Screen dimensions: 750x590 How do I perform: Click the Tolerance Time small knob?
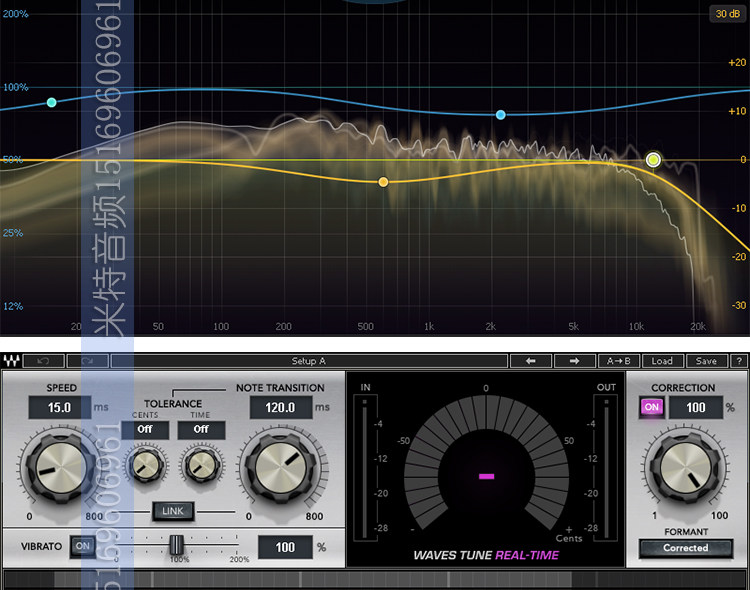click(x=202, y=465)
